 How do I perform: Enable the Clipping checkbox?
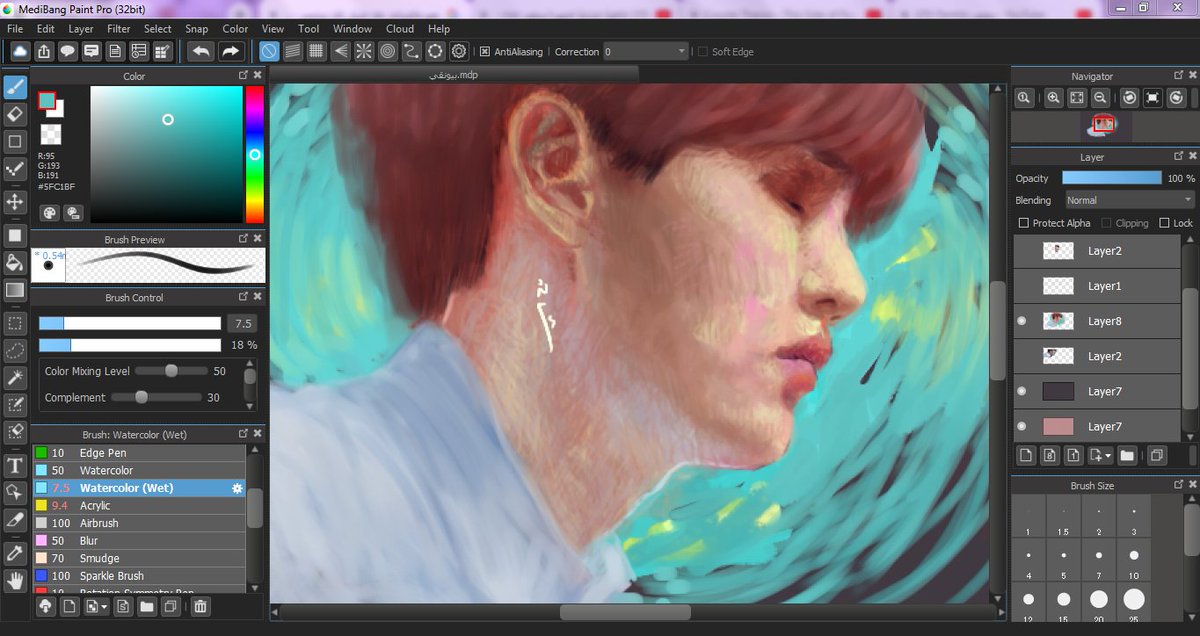[1106, 223]
